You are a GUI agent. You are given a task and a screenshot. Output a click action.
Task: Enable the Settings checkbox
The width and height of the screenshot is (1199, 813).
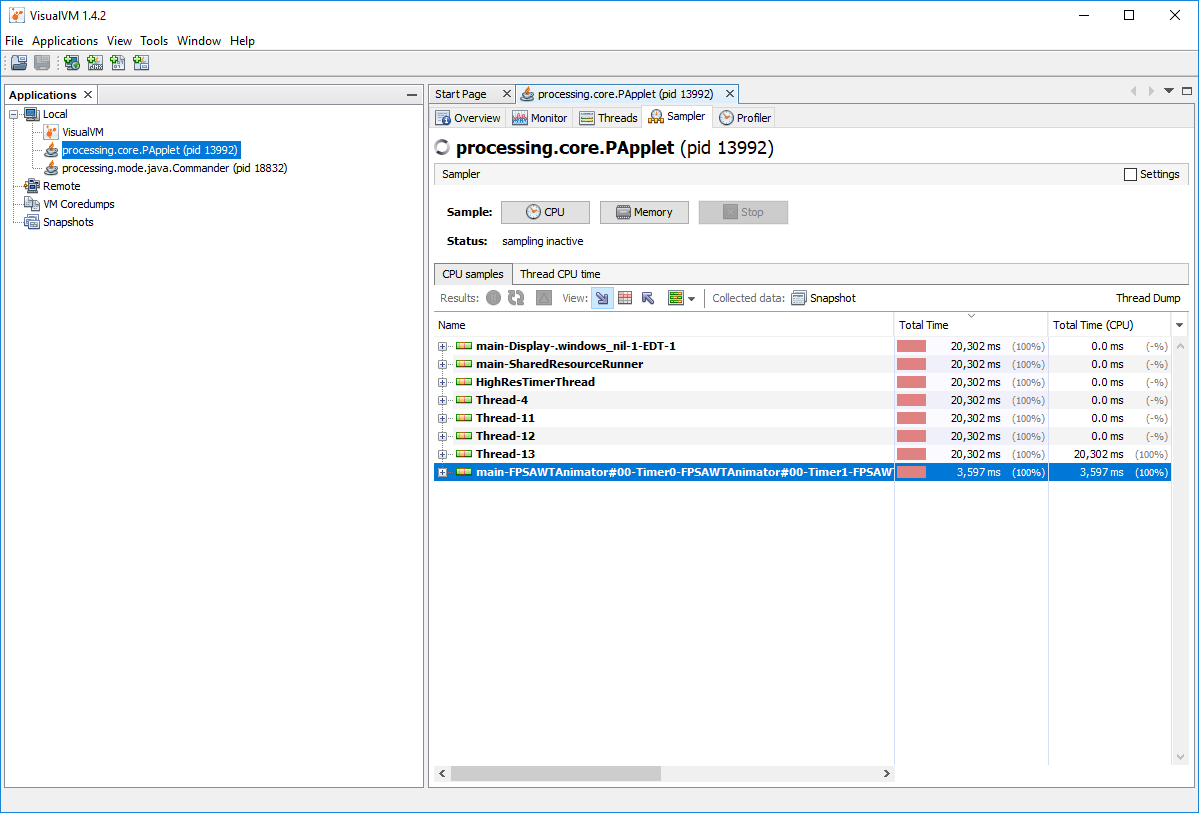tap(1131, 174)
